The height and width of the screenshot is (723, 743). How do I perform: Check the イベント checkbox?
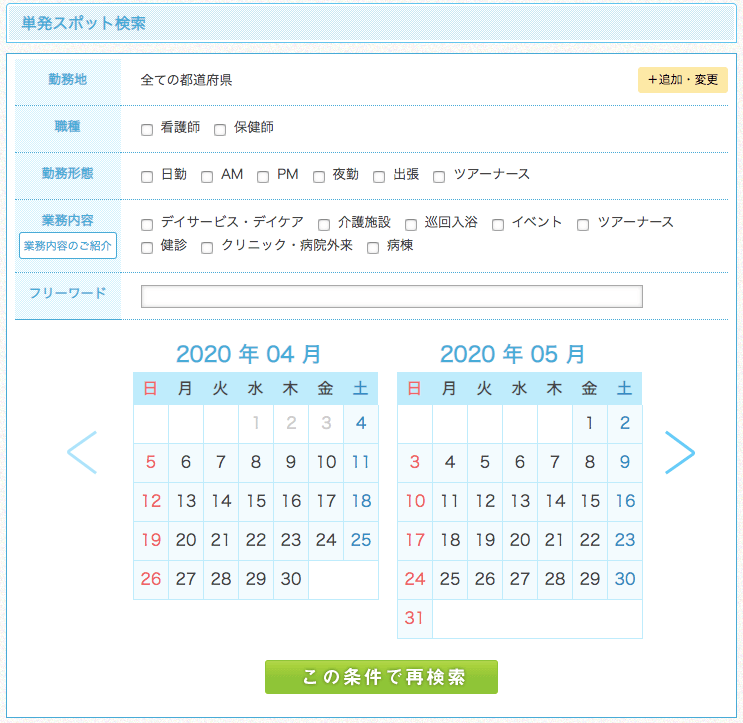(498, 225)
